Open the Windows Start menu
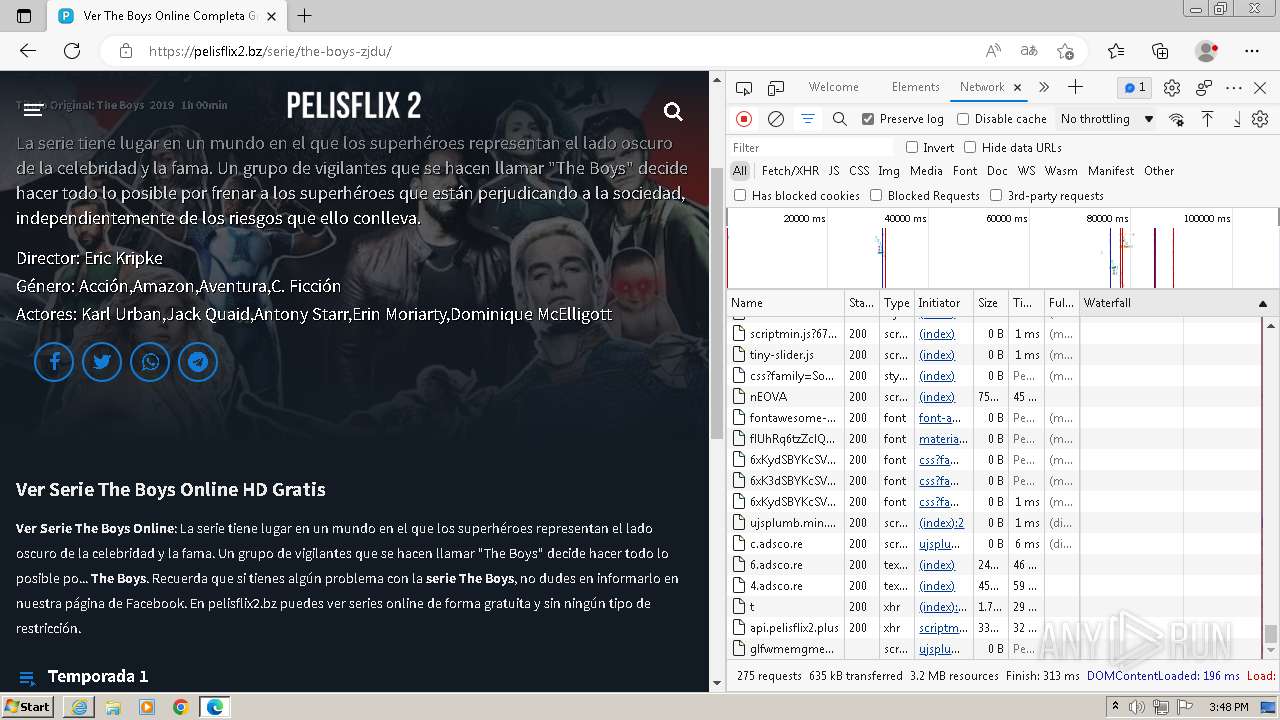This screenshot has height=720, width=1280. point(28,706)
